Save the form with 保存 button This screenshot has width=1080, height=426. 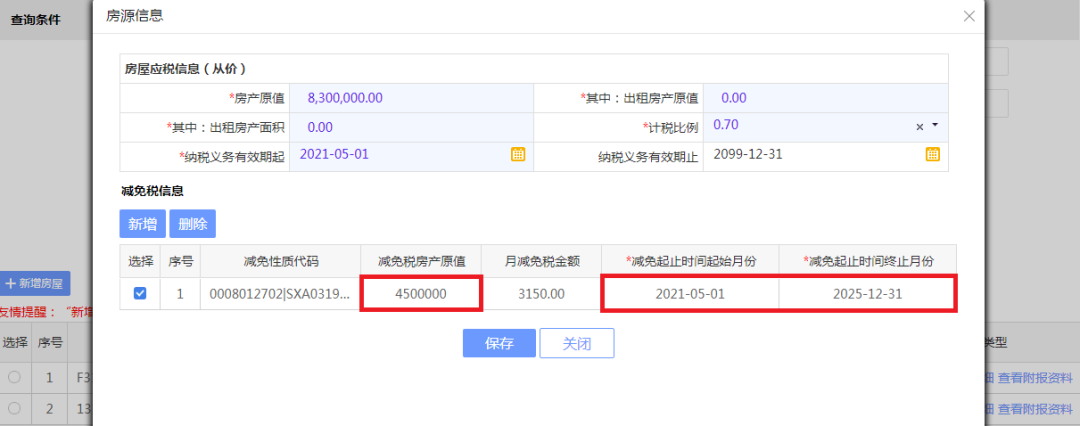pos(499,343)
